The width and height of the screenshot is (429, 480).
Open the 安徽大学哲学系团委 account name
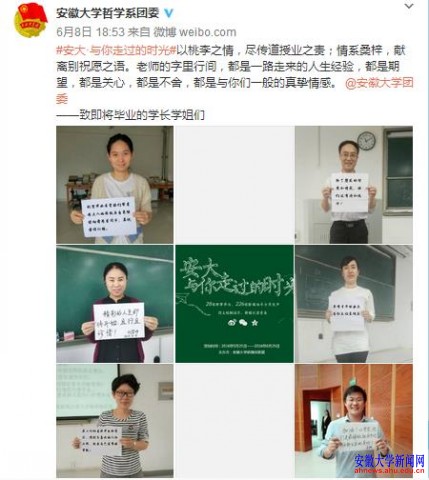pos(108,13)
